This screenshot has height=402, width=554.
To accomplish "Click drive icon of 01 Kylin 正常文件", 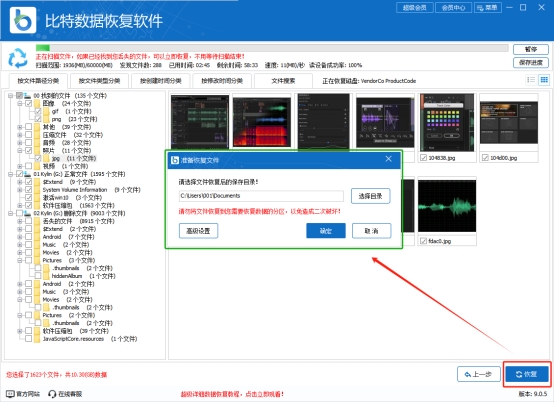I will pyautogui.click(x=28, y=174).
